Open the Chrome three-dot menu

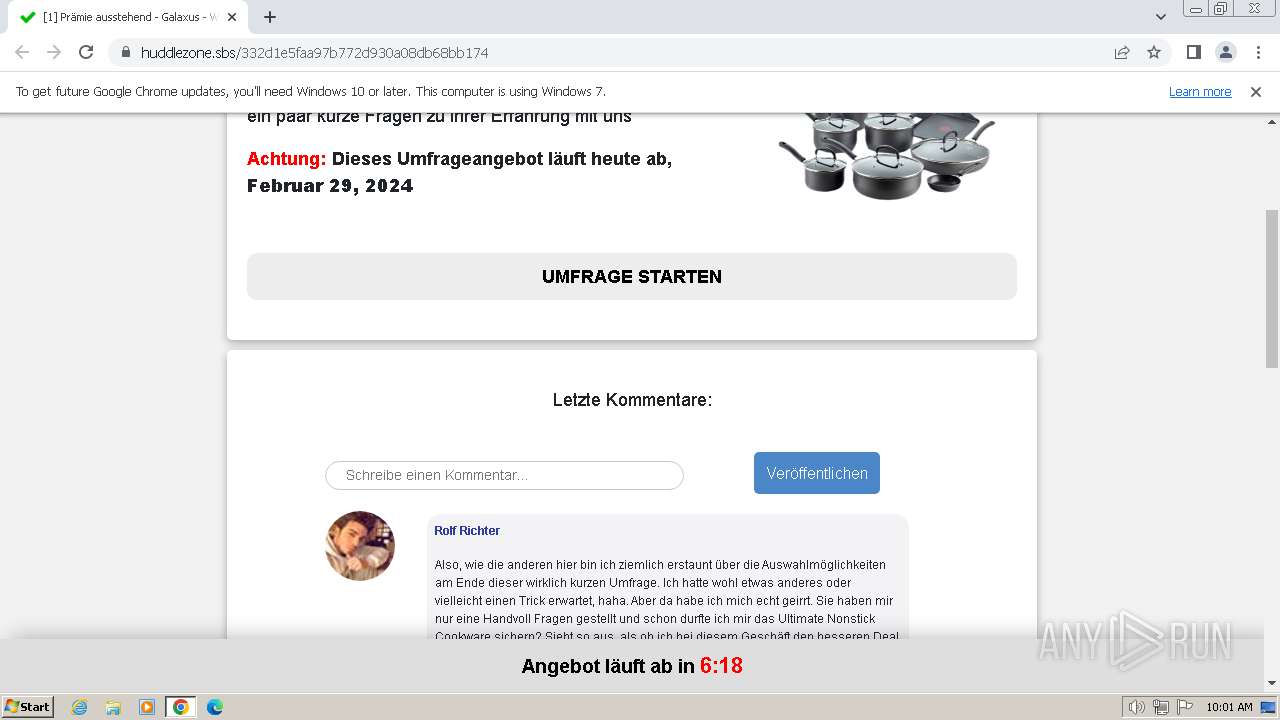(x=1257, y=52)
